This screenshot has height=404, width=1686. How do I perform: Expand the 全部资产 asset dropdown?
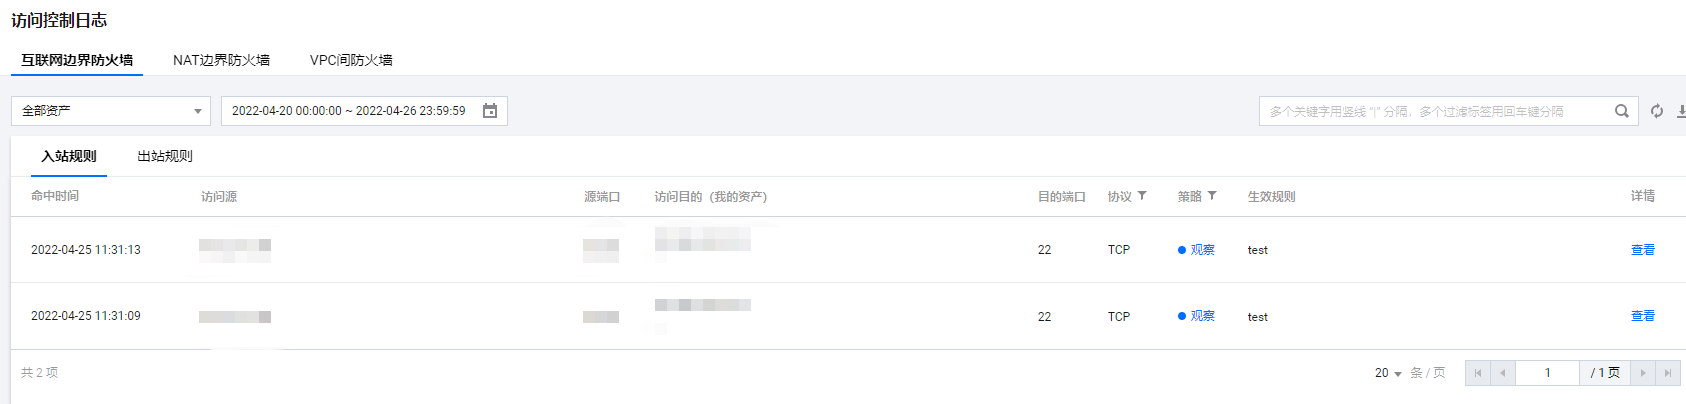[x=111, y=111]
